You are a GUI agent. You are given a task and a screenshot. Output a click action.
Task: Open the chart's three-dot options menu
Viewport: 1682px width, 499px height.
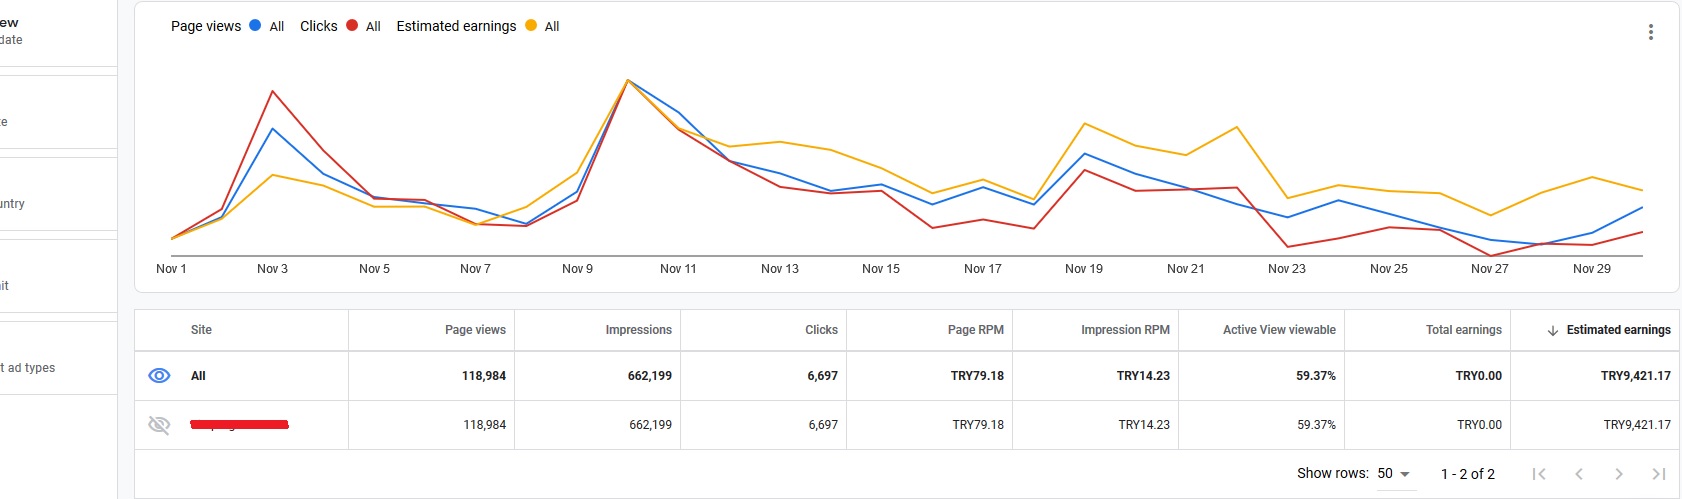tap(1650, 32)
